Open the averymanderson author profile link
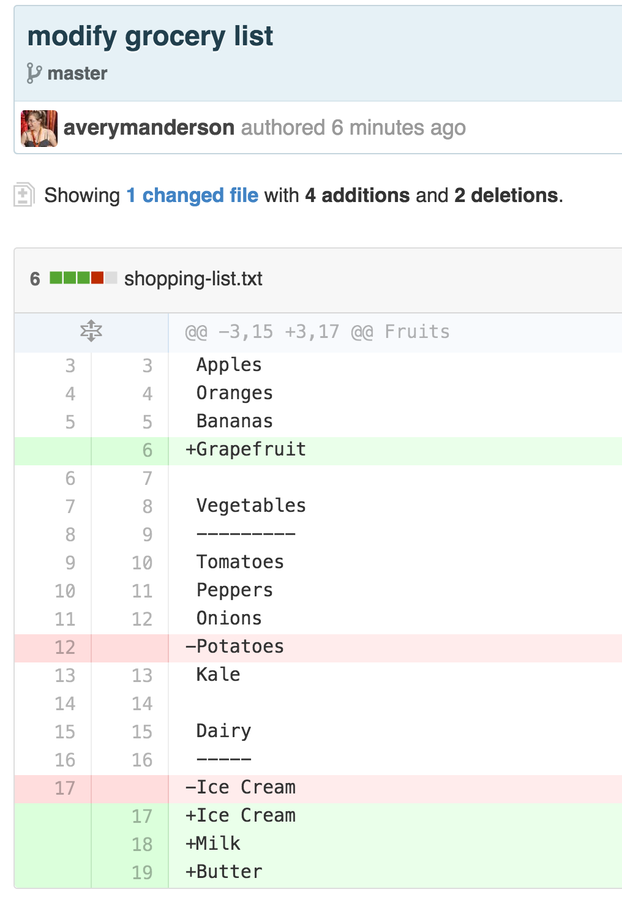Screen dimensions: 622x900 pyautogui.click(x=149, y=128)
